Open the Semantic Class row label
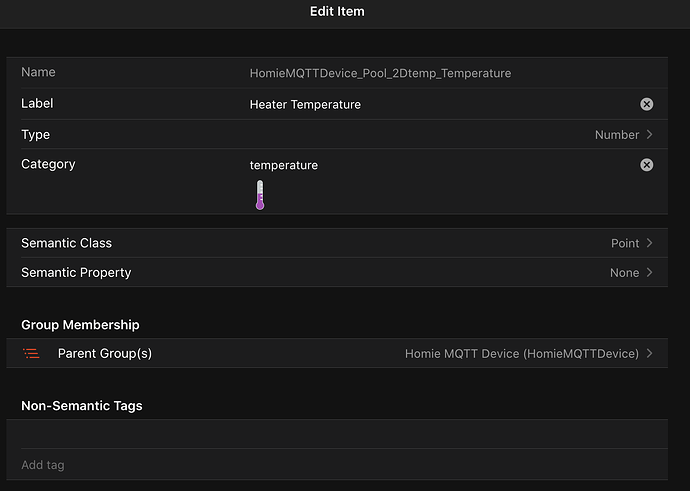 (x=66, y=243)
